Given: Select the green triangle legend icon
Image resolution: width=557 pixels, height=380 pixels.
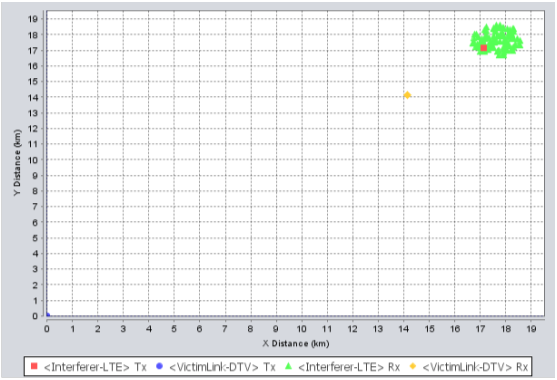Looking at the screenshot, I should click(288, 366).
